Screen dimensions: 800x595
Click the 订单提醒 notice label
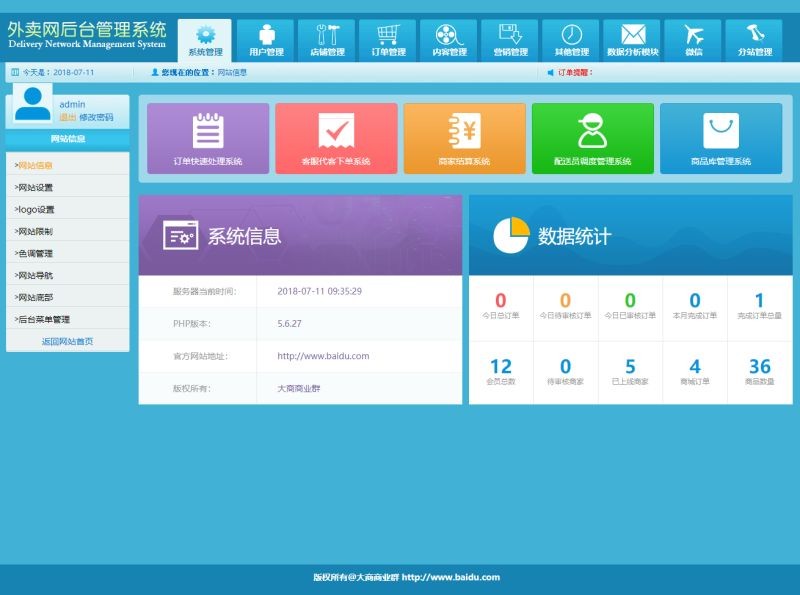click(575, 72)
